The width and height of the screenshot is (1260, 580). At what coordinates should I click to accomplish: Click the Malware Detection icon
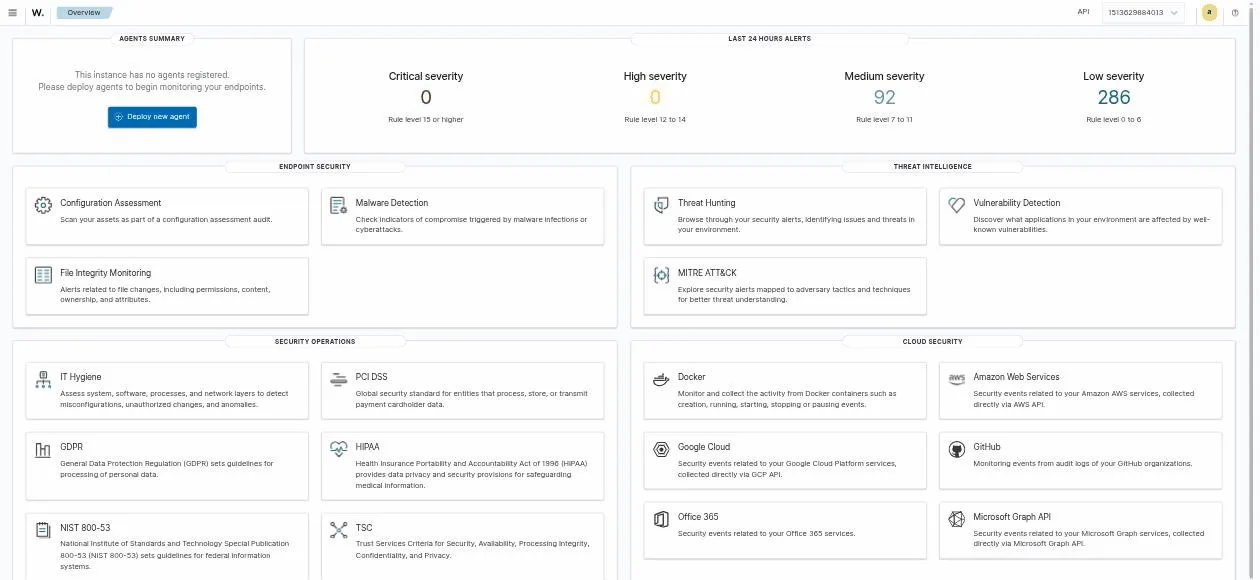click(x=336, y=204)
